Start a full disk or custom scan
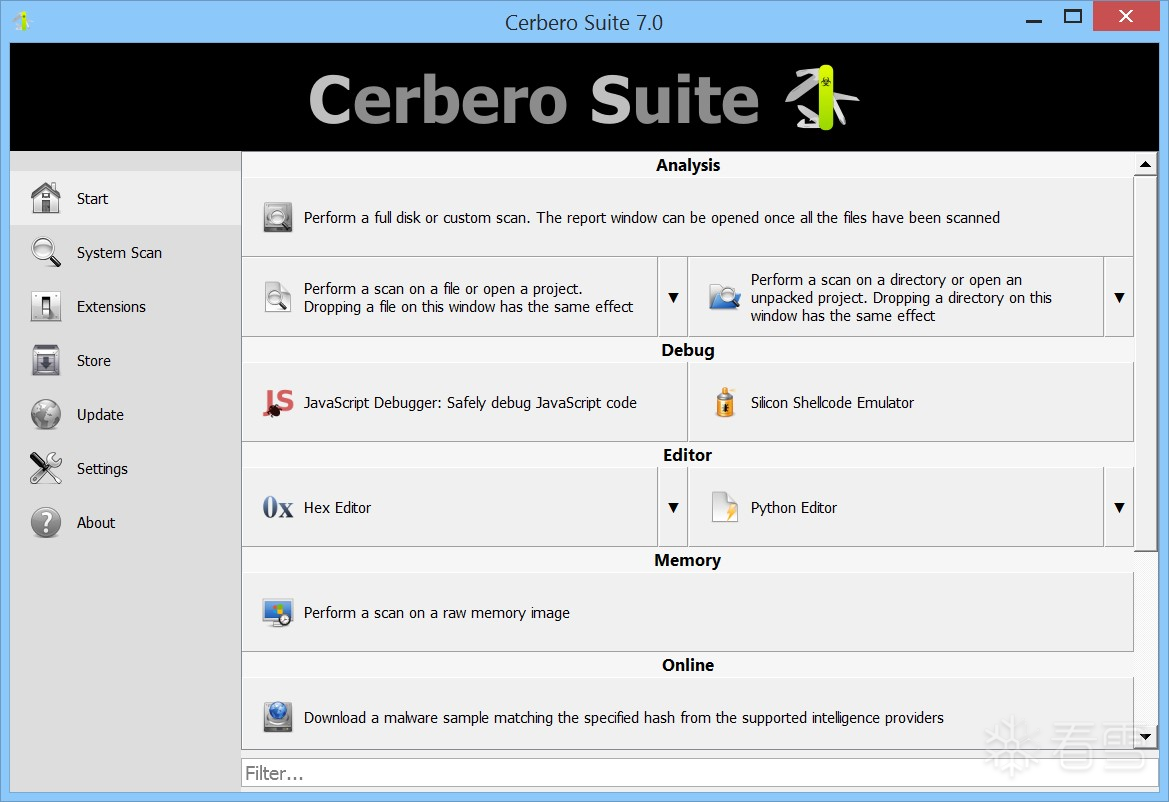The width and height of the screenshot is (1169, 802). 687,218
